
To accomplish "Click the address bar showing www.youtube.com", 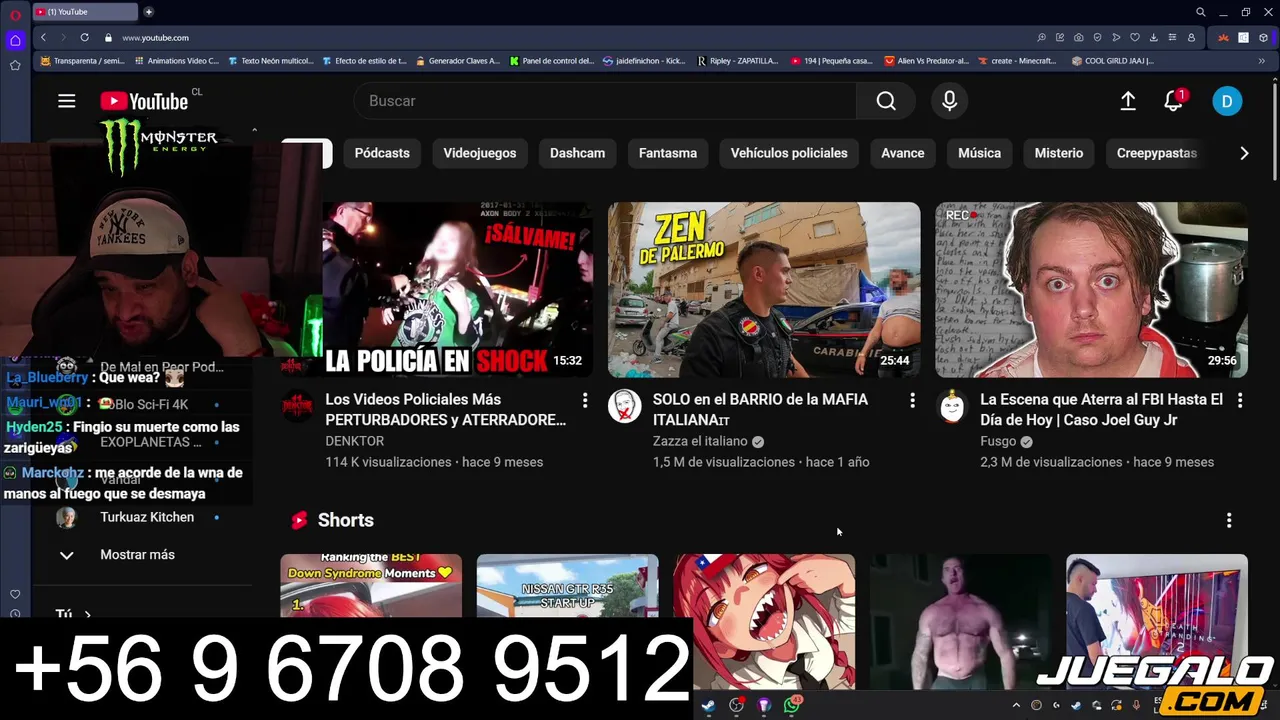I will click(155, 37).
